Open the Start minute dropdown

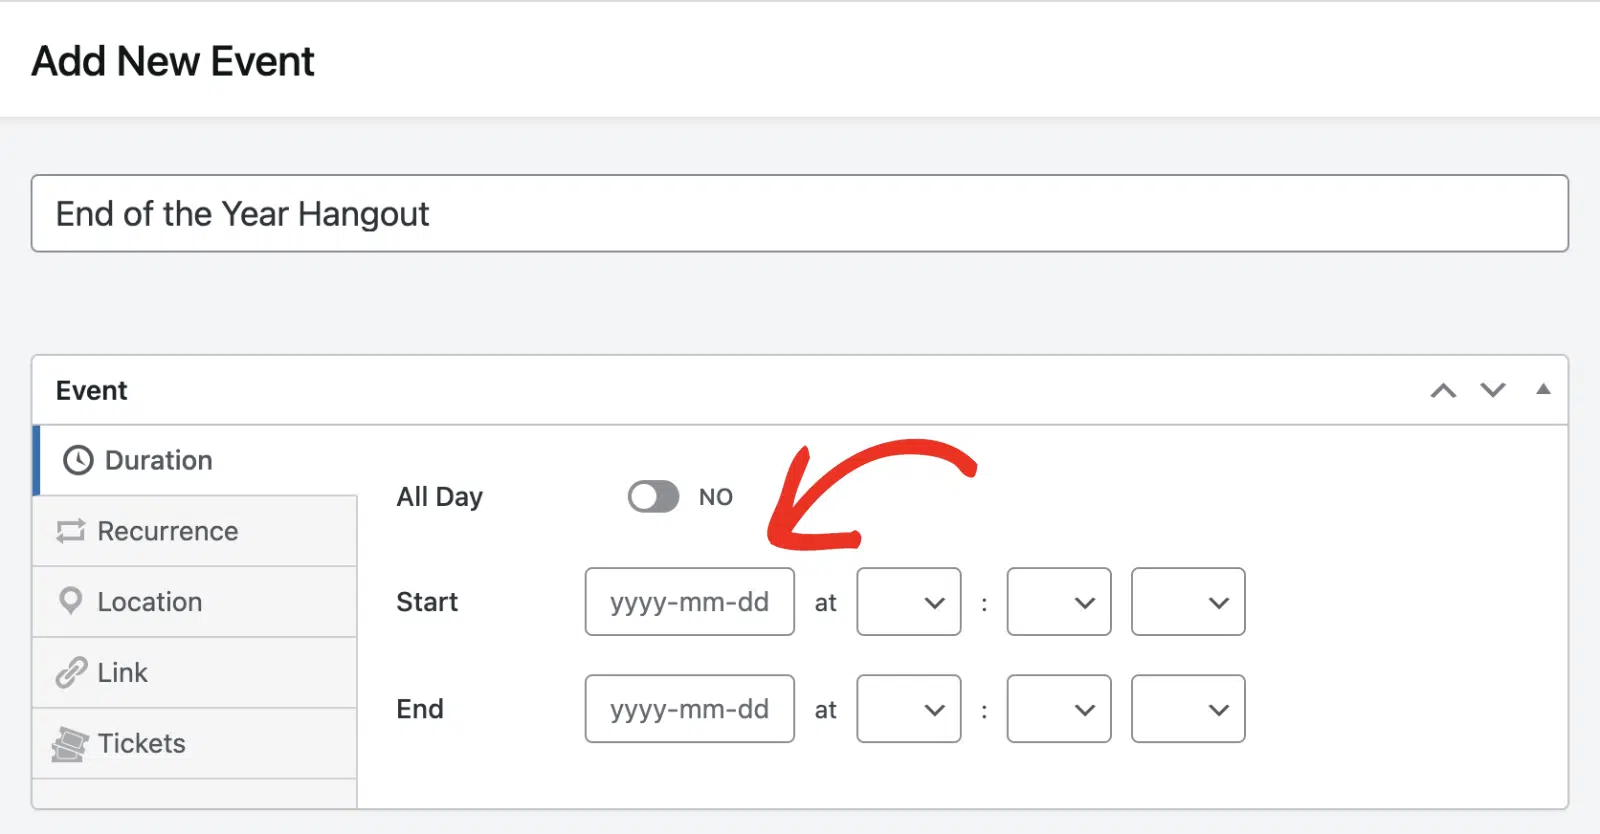point(1059,602)
